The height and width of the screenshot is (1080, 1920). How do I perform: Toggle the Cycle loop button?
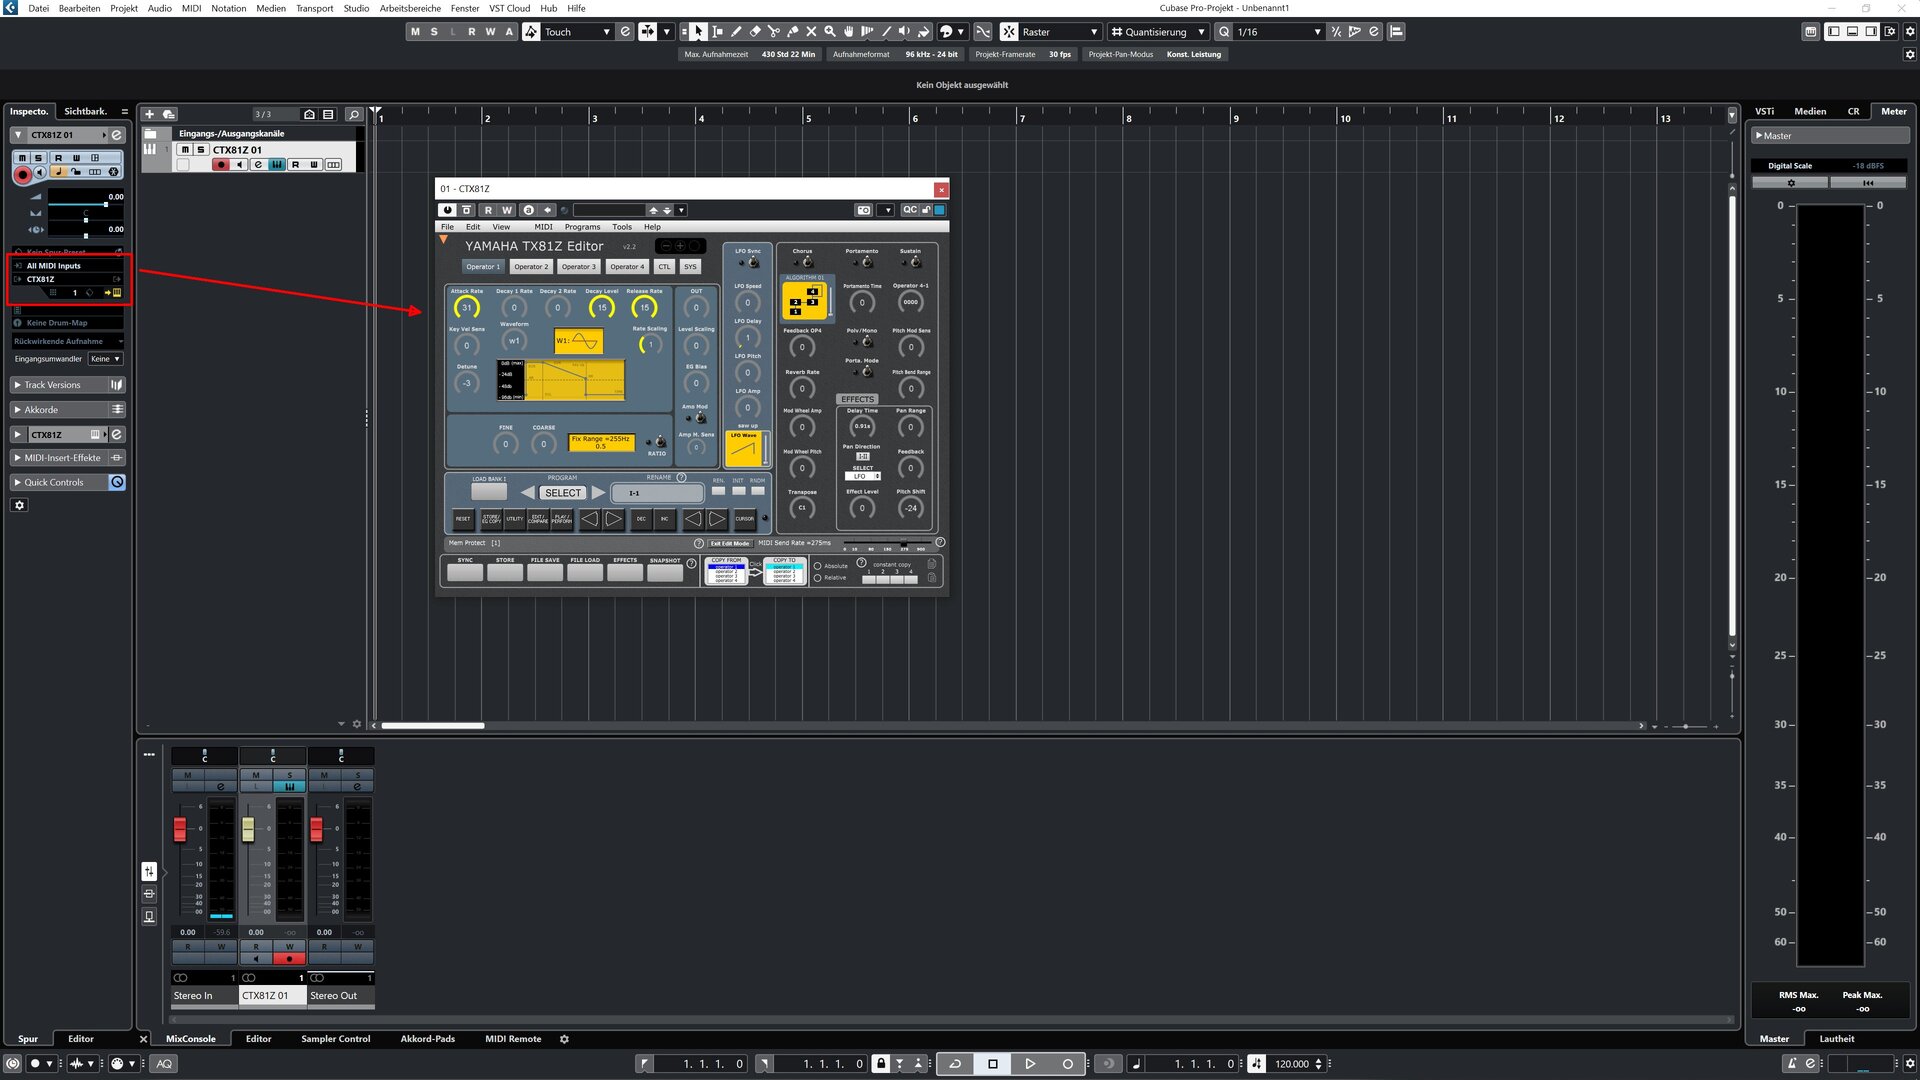pyautogui.click(x=955, y=1064)
